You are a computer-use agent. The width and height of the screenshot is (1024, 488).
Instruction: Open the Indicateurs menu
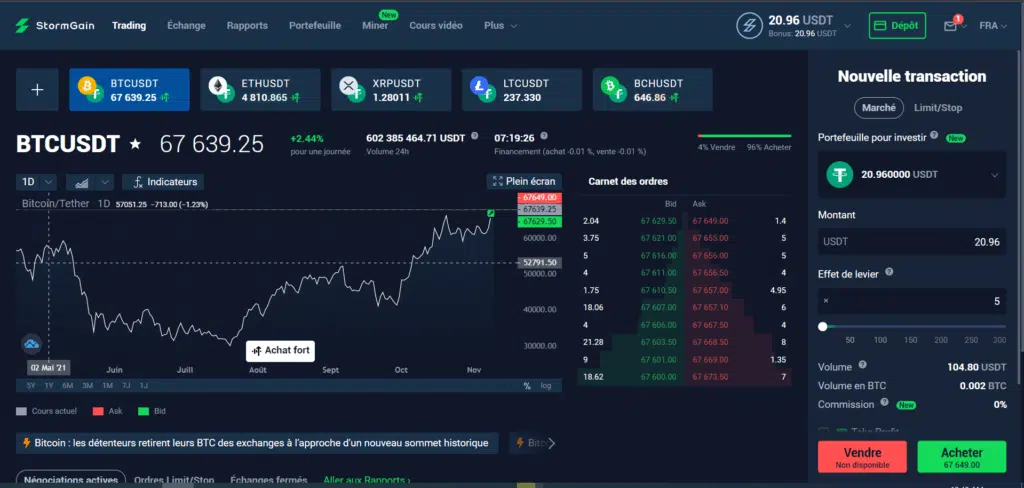point(164,182)
